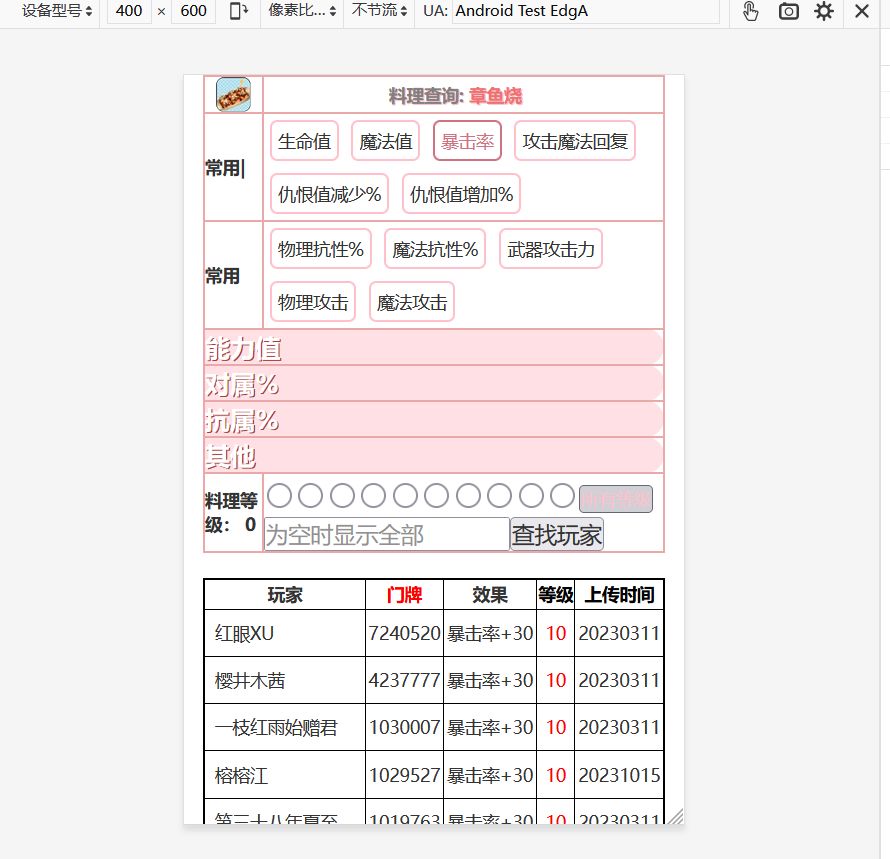Expand the 抗属% section
The height and width of the screenshot is (859, 890).
(434, 419)
